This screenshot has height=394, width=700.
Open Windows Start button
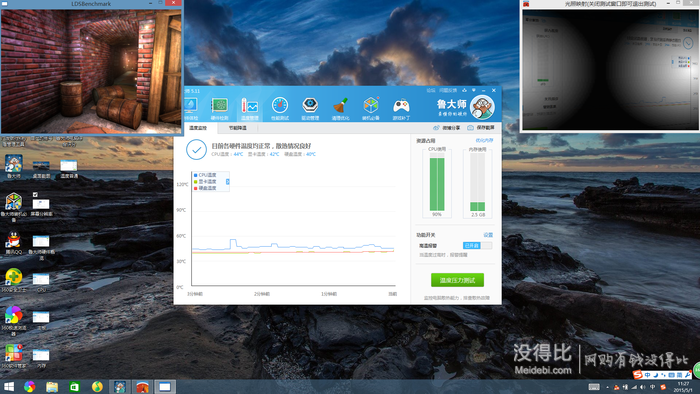pos(8,386)
